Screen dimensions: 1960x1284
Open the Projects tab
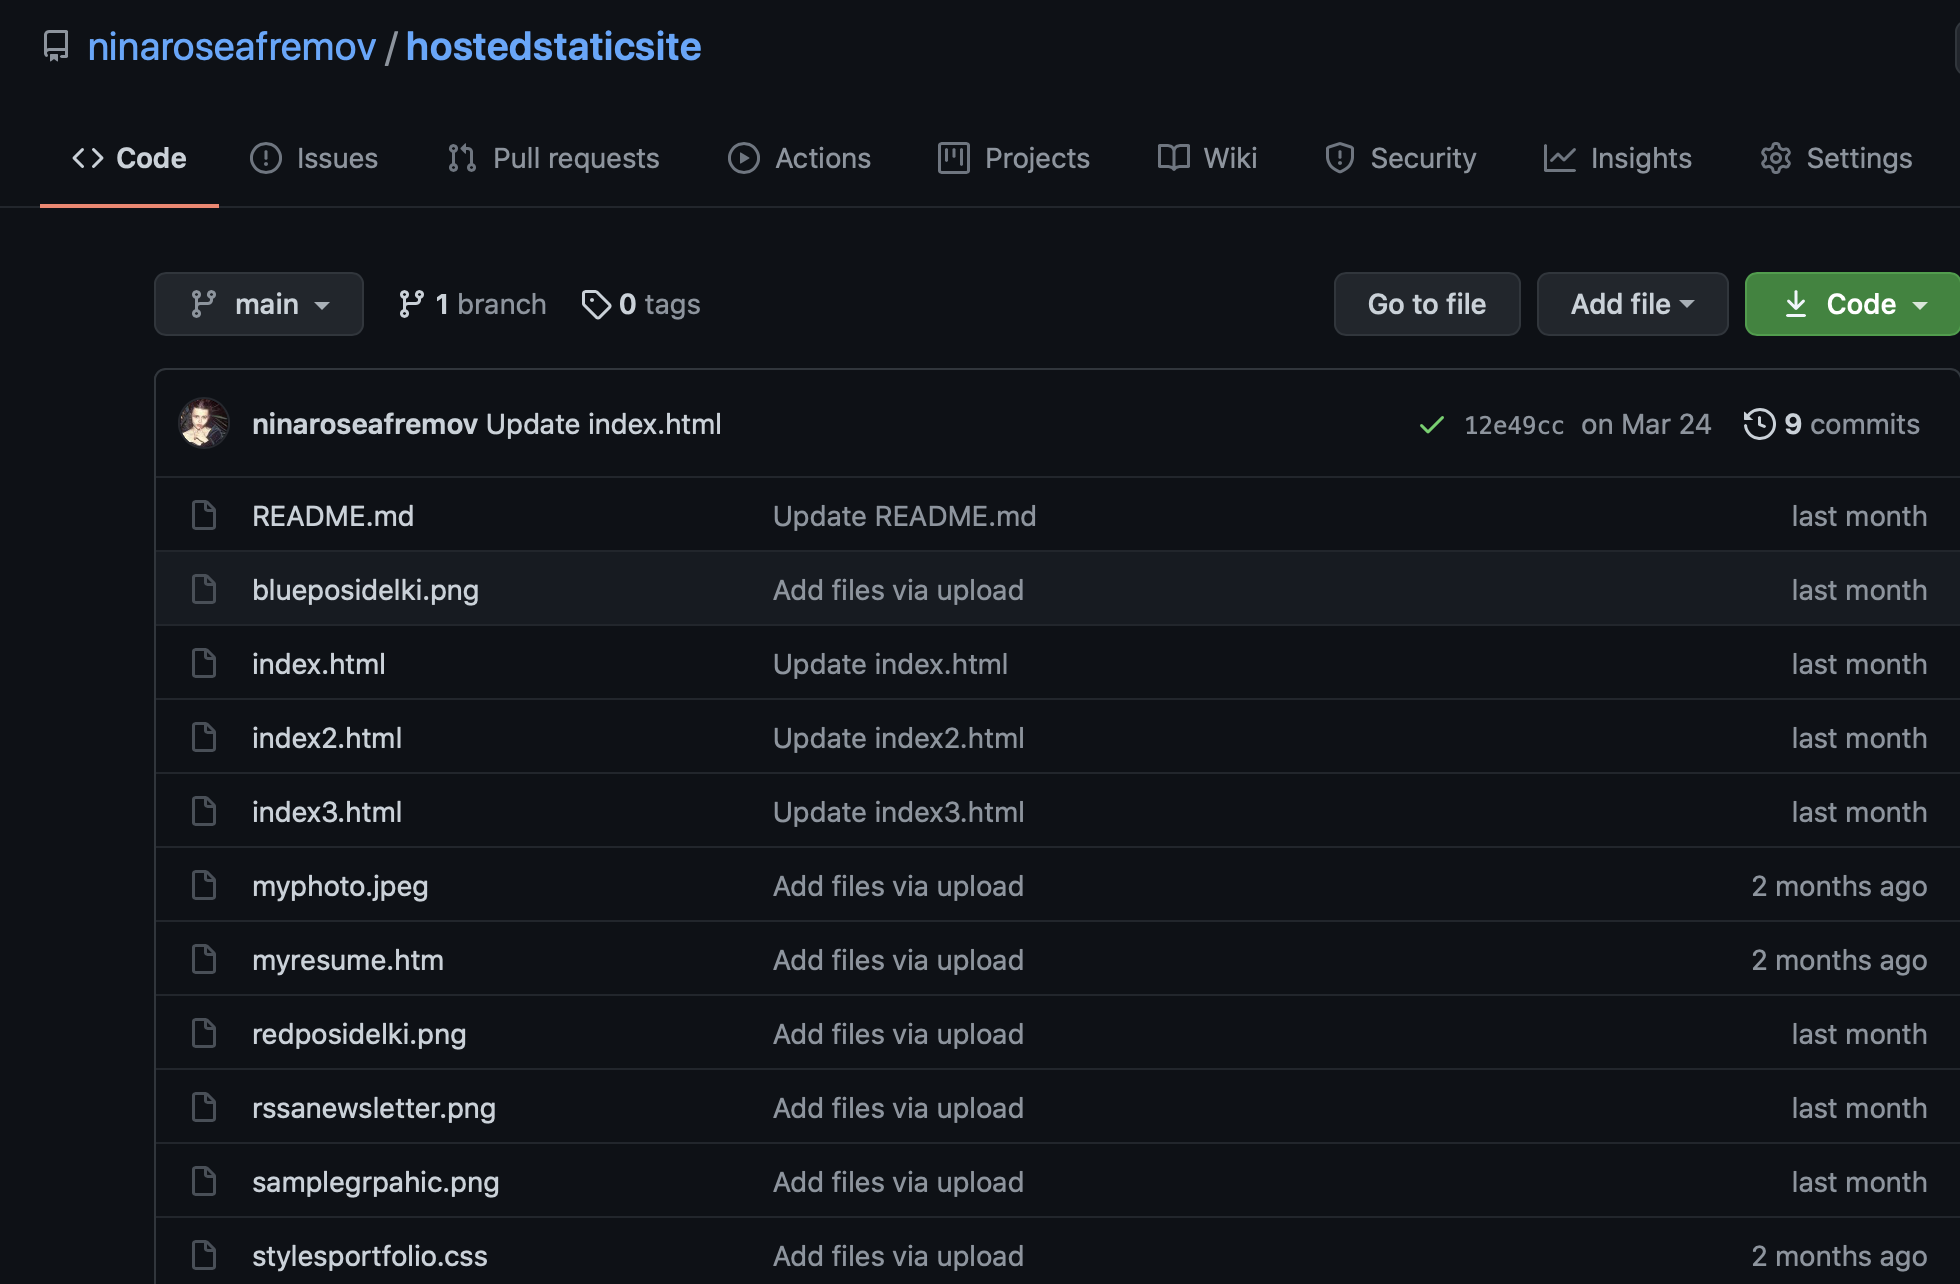pyautogui.click(x=1013, y=158)
